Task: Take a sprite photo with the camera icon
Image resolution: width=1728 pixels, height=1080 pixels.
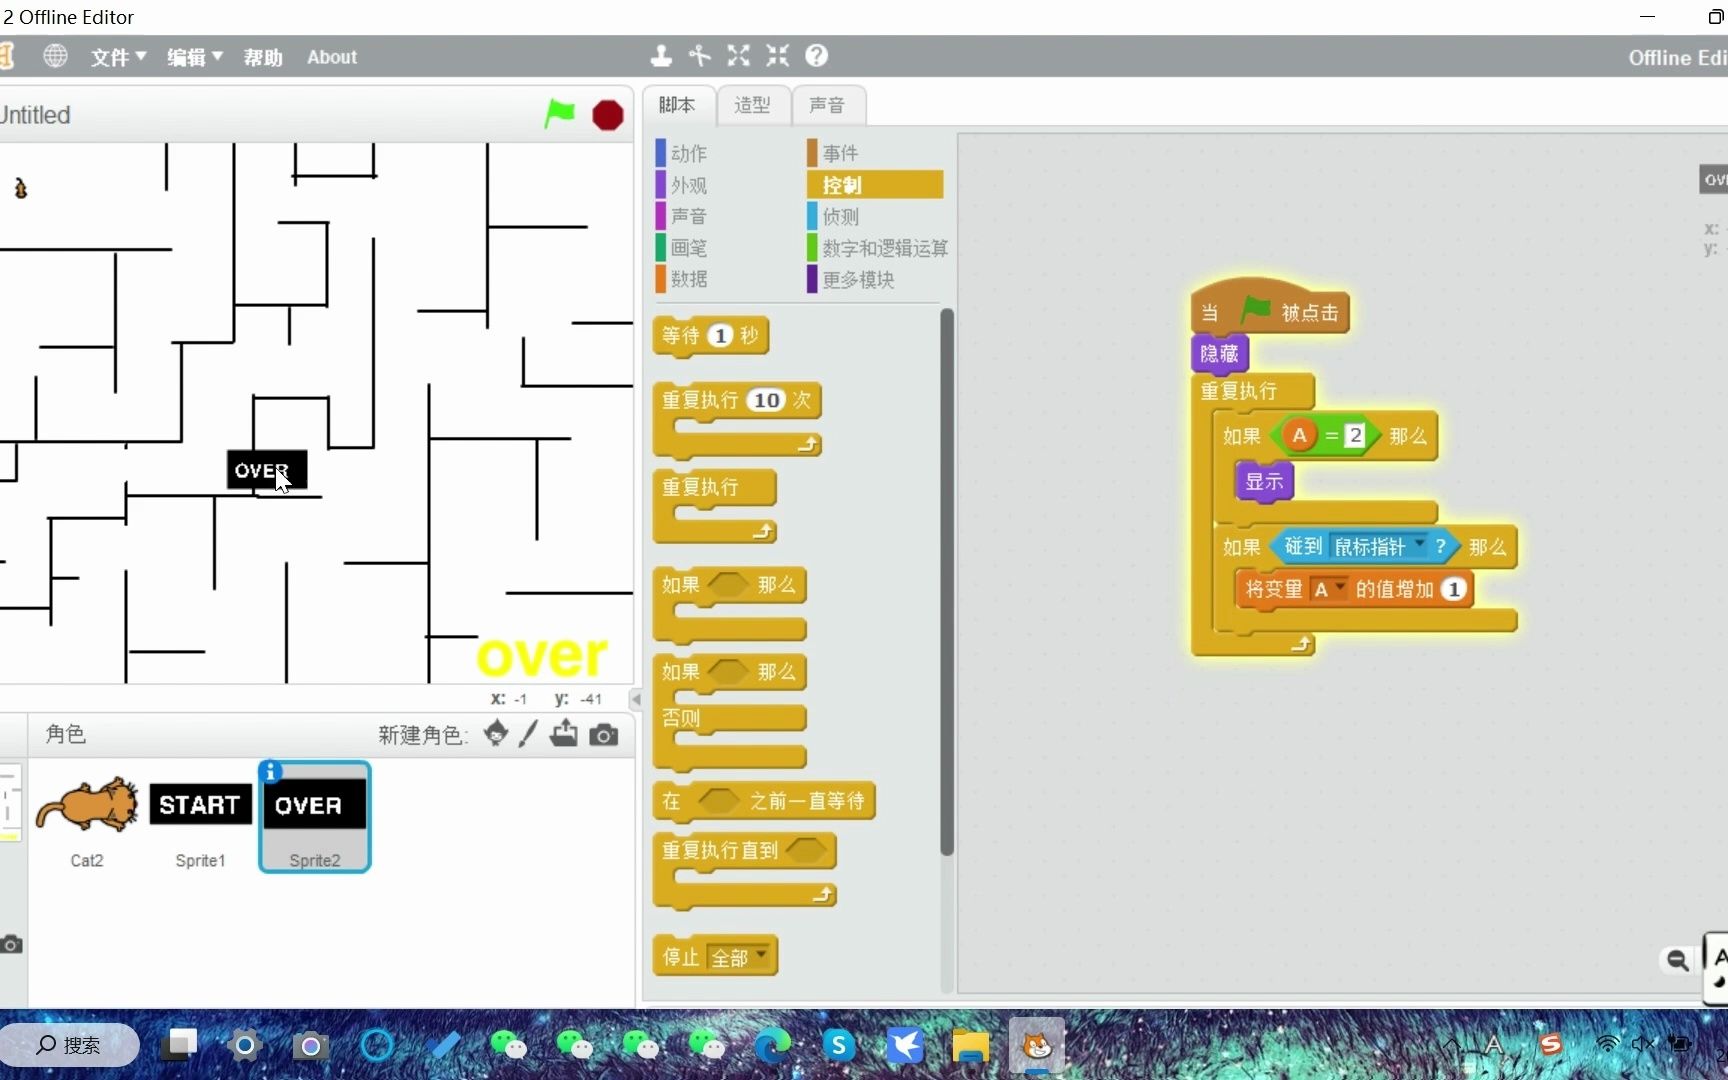Action: pyautogui.click(x=604, y=734)
